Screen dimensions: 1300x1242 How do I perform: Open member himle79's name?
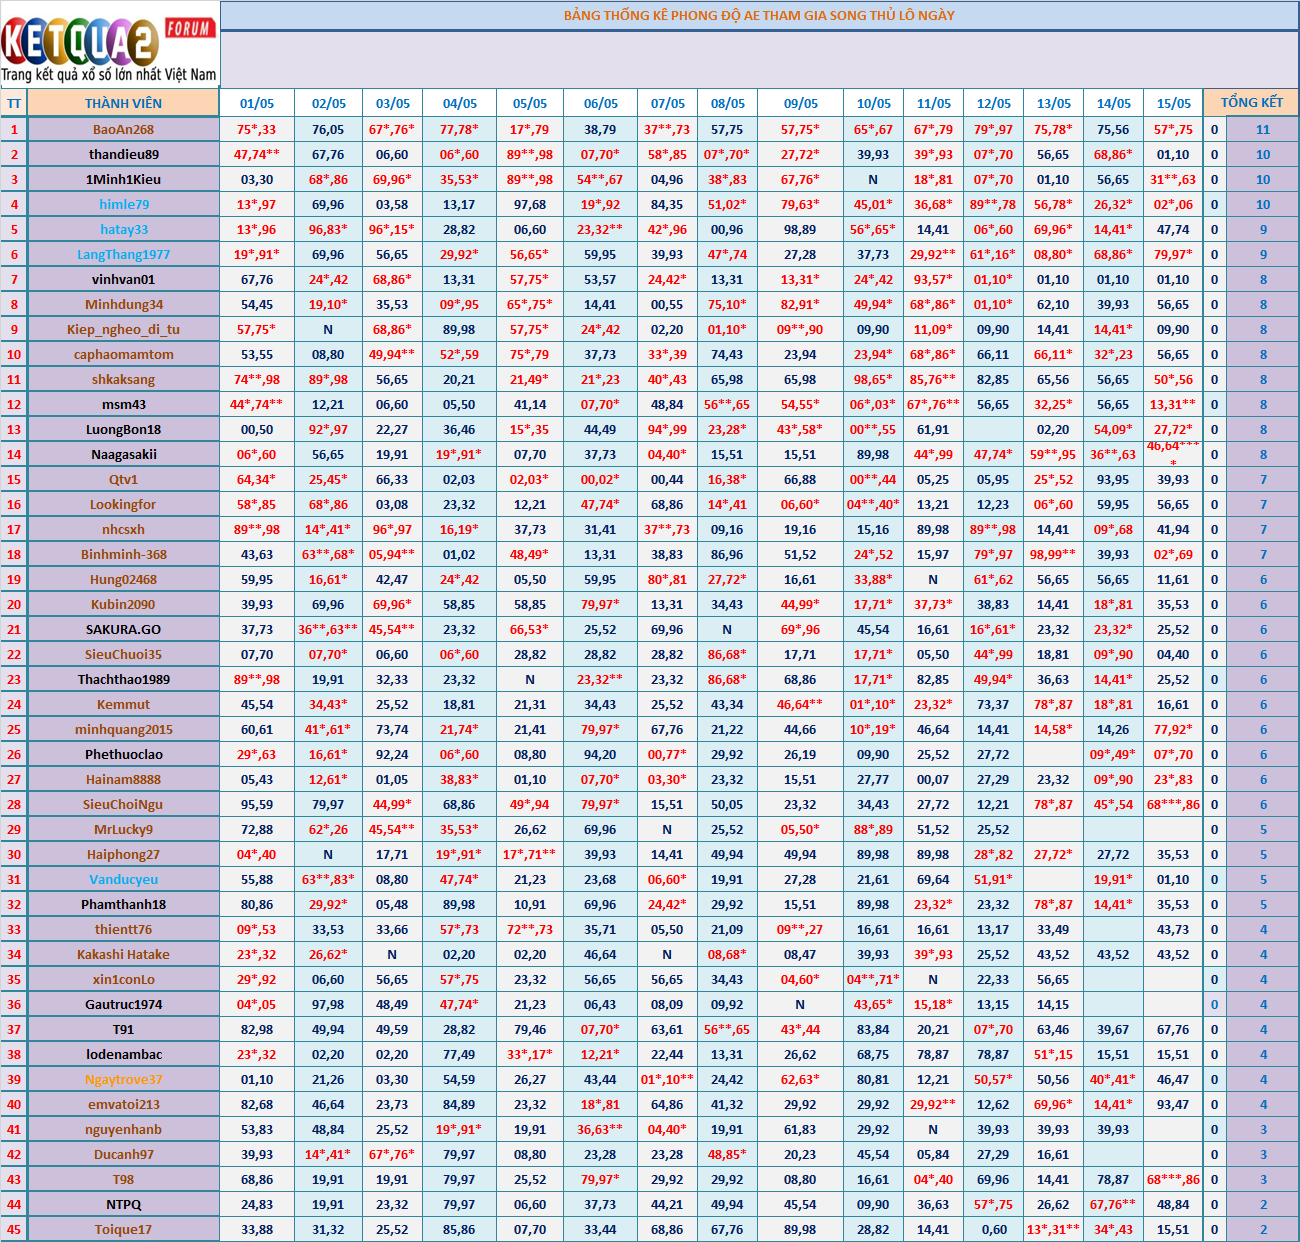123,204
